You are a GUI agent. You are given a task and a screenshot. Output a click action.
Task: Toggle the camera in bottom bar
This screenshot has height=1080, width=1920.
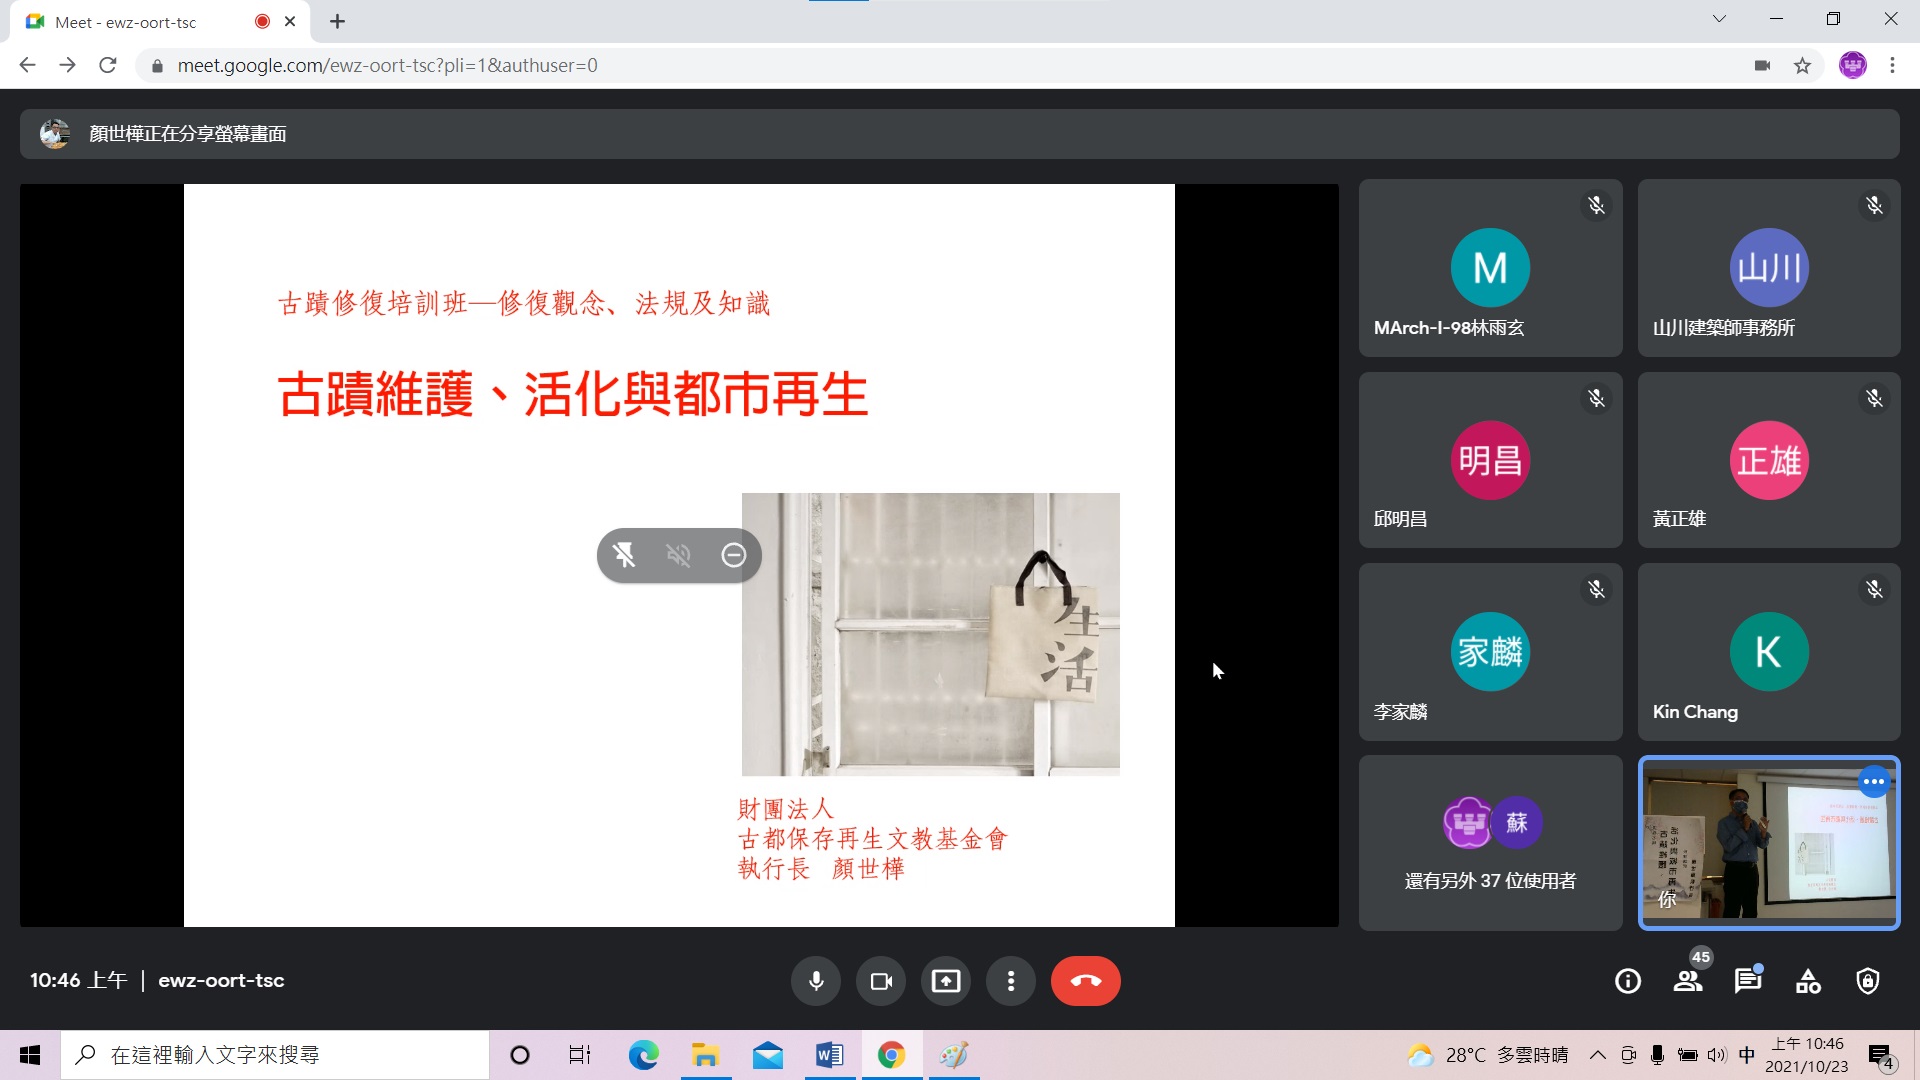pyautogui.click(x=881, y=981)
